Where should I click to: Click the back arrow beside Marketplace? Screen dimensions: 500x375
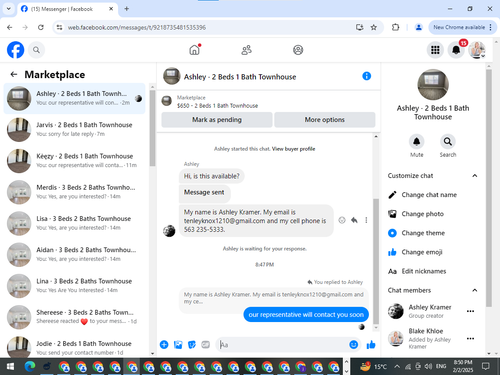click(x=14, y=74)
